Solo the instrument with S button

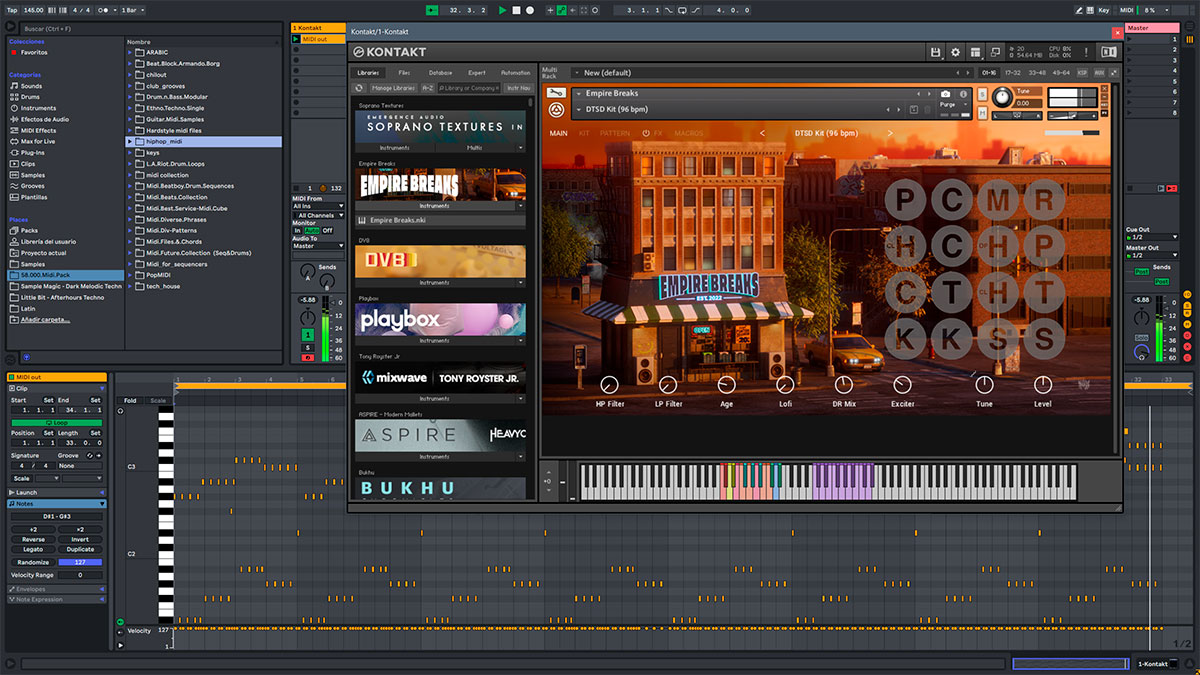(x=983, y=94)
